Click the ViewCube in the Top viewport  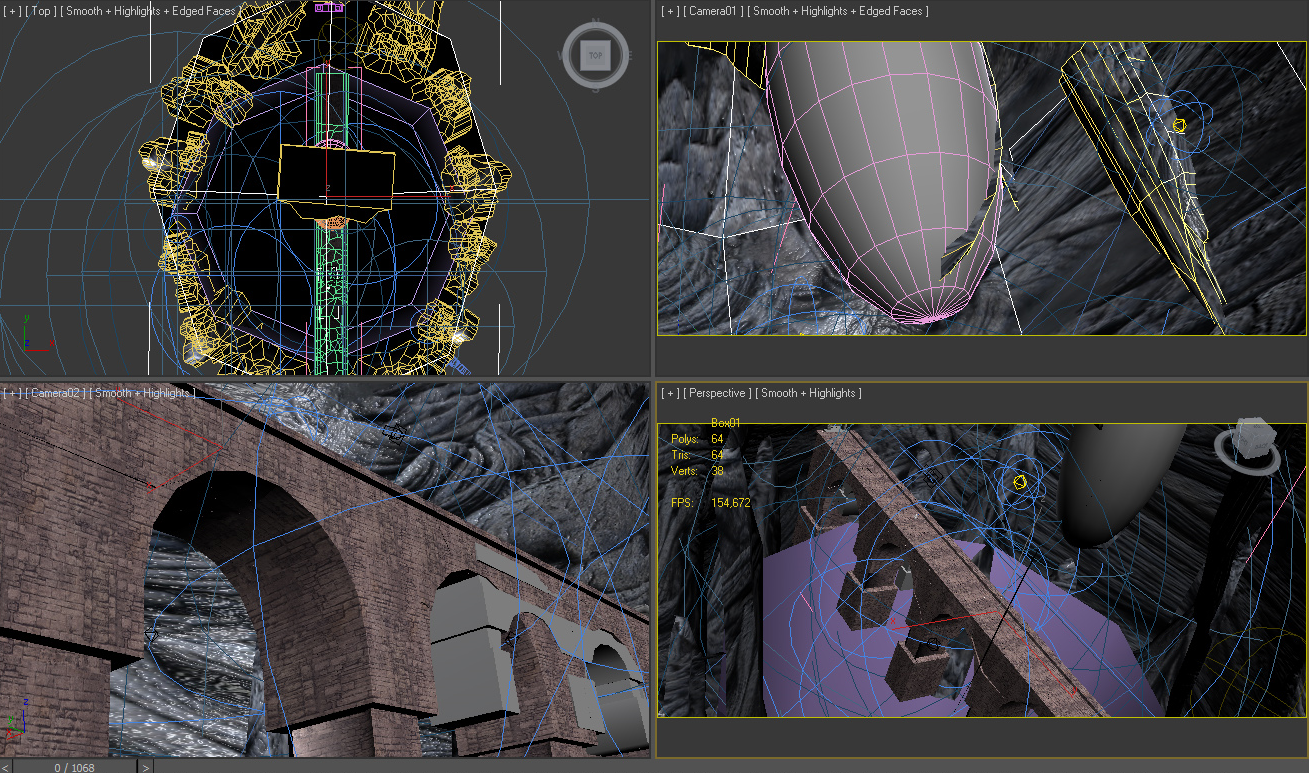coord(595,56)
